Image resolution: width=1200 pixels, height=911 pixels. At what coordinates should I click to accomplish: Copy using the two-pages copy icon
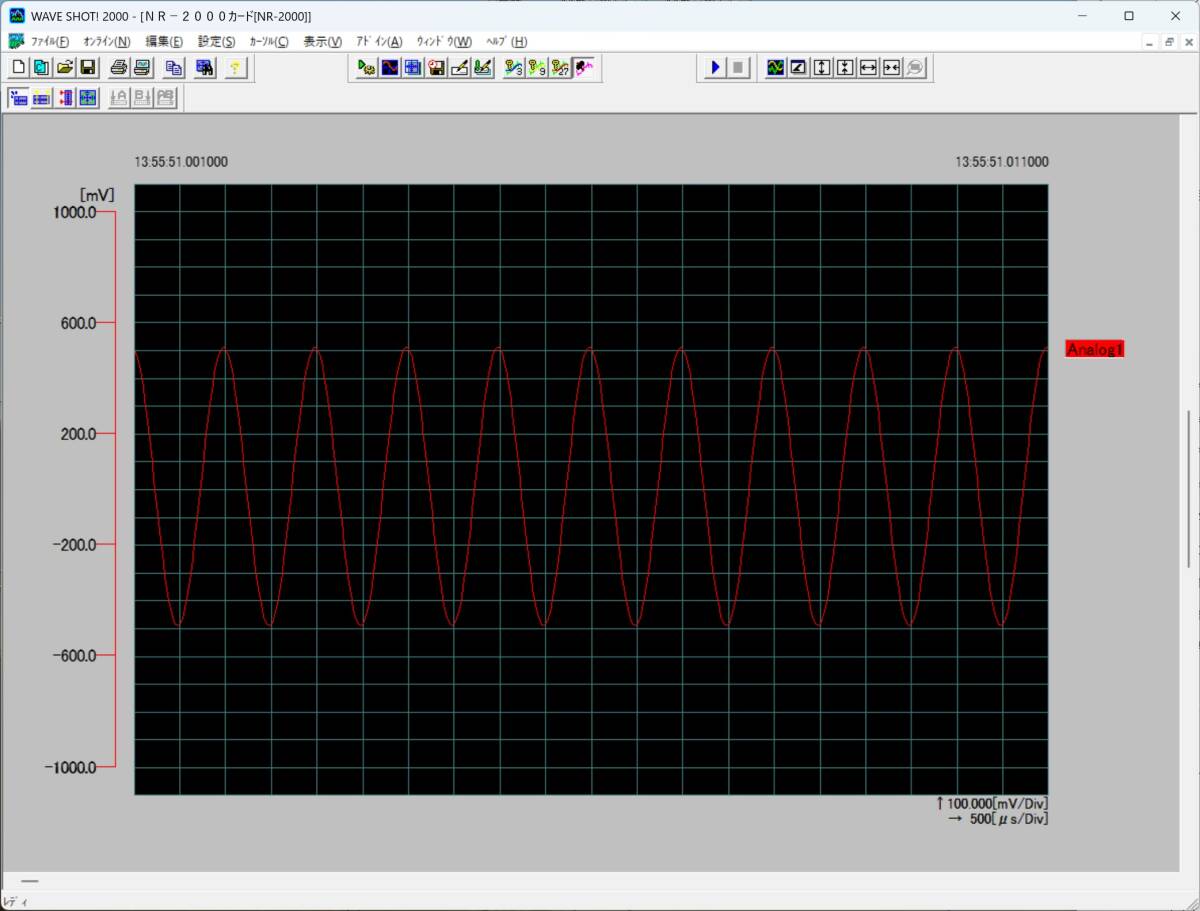[174, 68]
